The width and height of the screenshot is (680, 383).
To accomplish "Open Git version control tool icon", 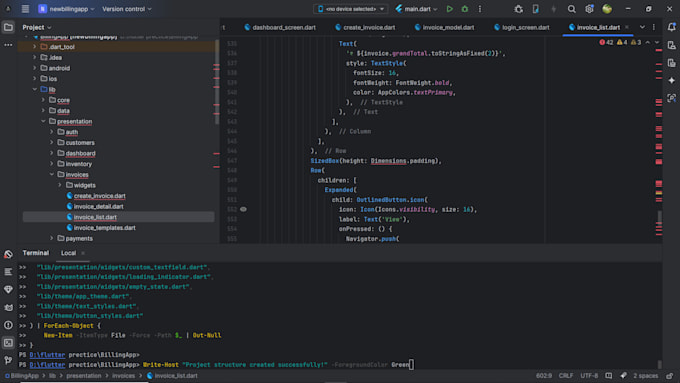I will click(x=8, y=360).
